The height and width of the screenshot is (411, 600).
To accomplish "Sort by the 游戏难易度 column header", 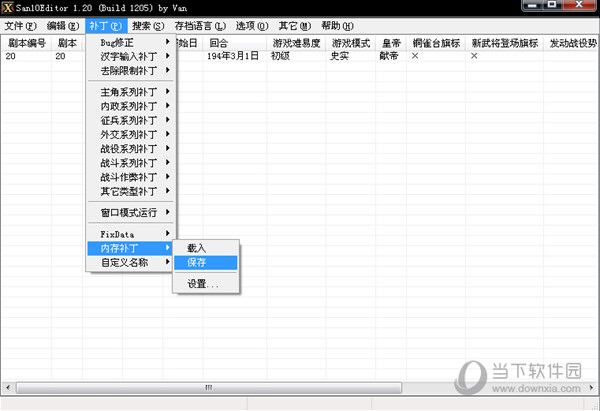I will click(296, 43).
